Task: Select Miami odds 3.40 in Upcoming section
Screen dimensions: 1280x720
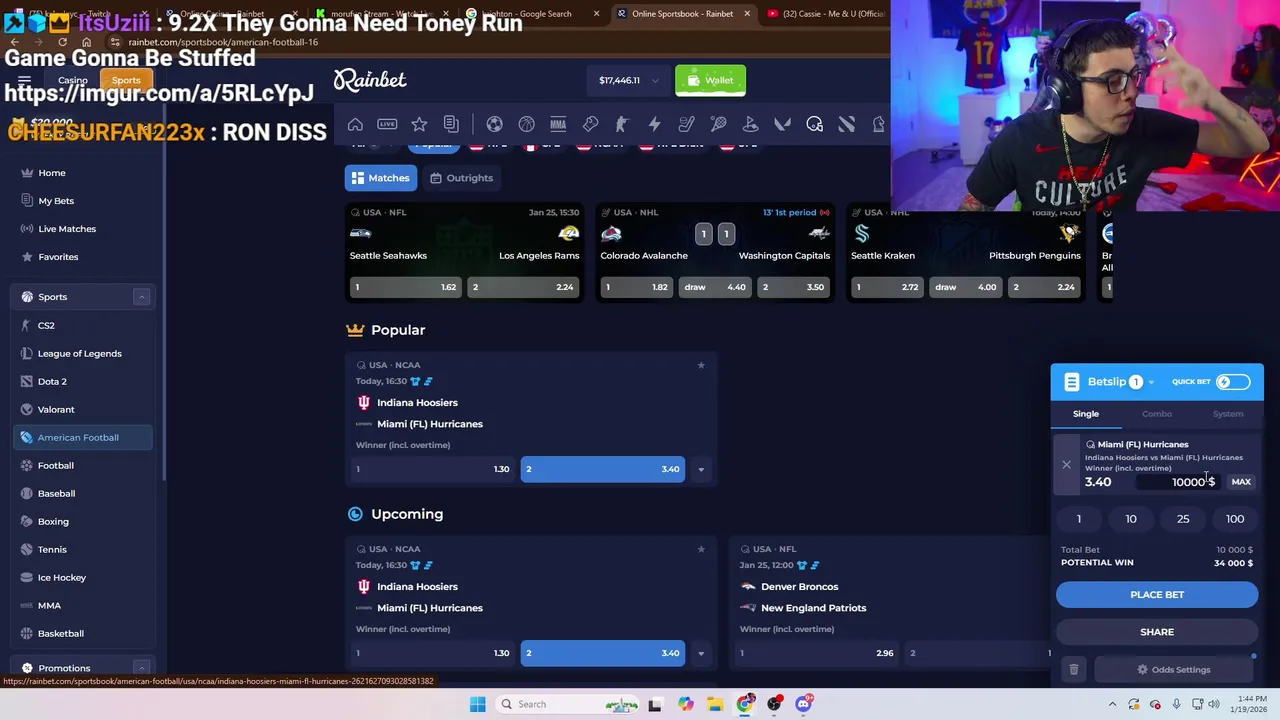Action: point(603,653)
